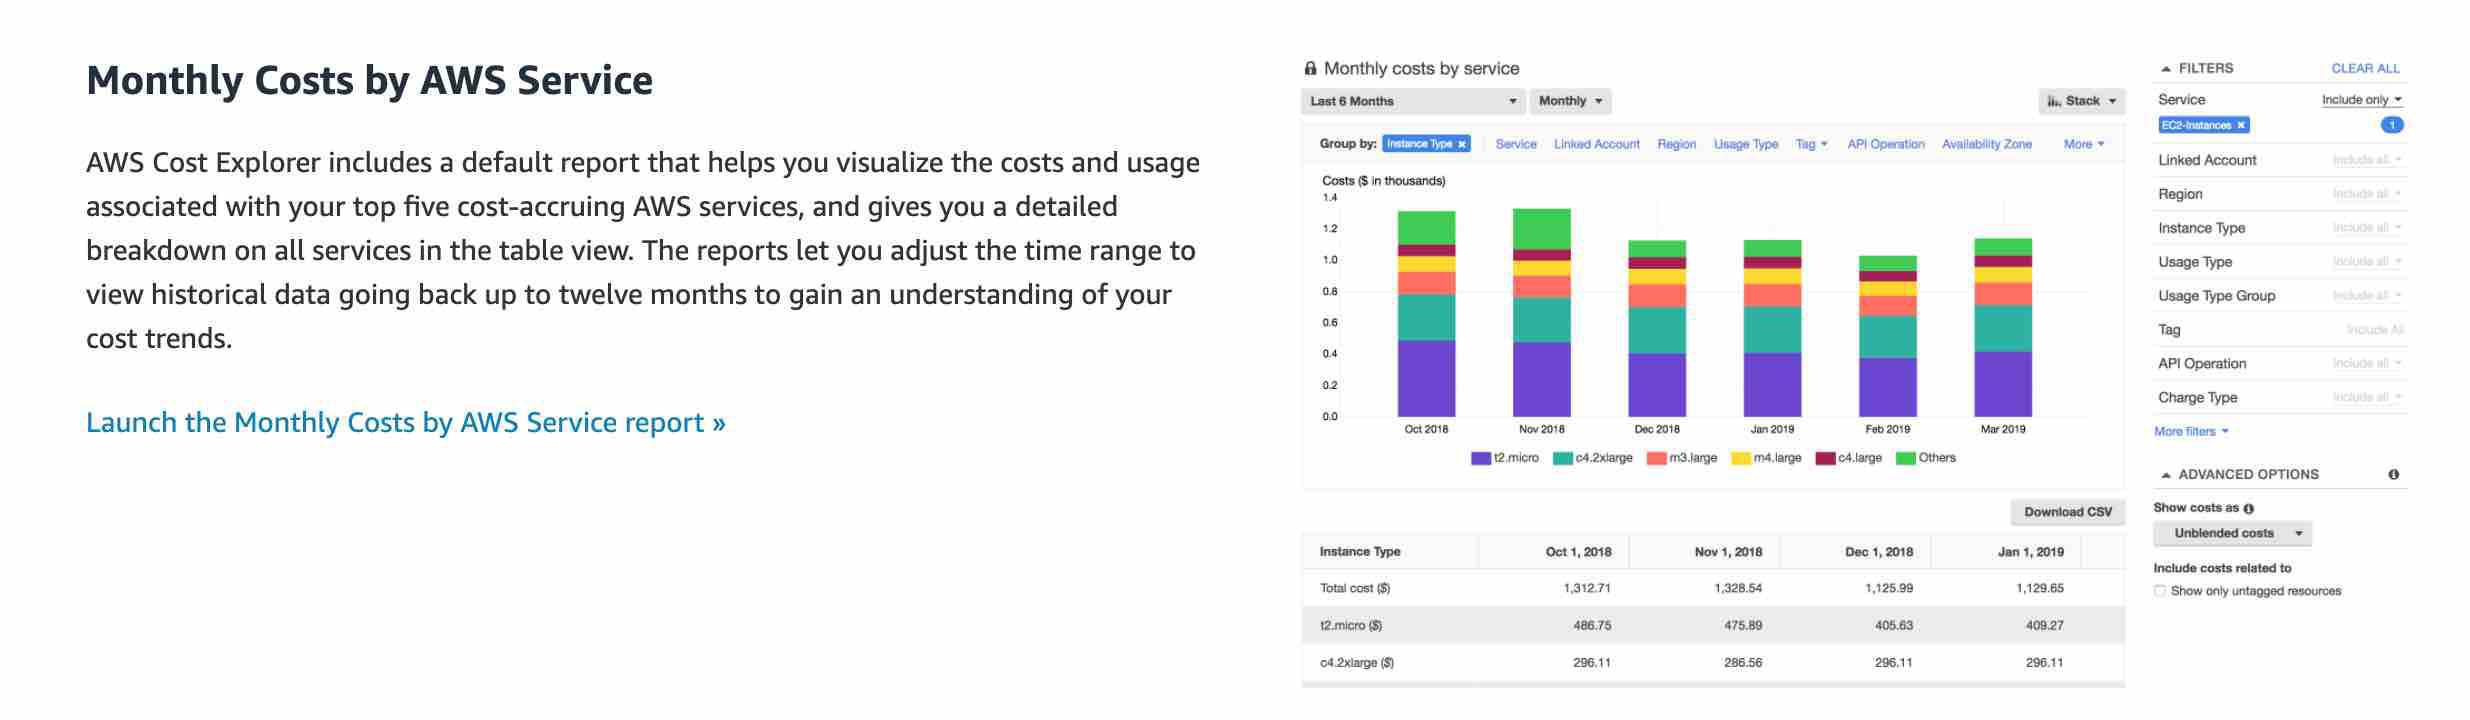The image size is (2470, 720).
Task: Remove the EC2-Instances service filter chip
Action: pos(2241,125)
